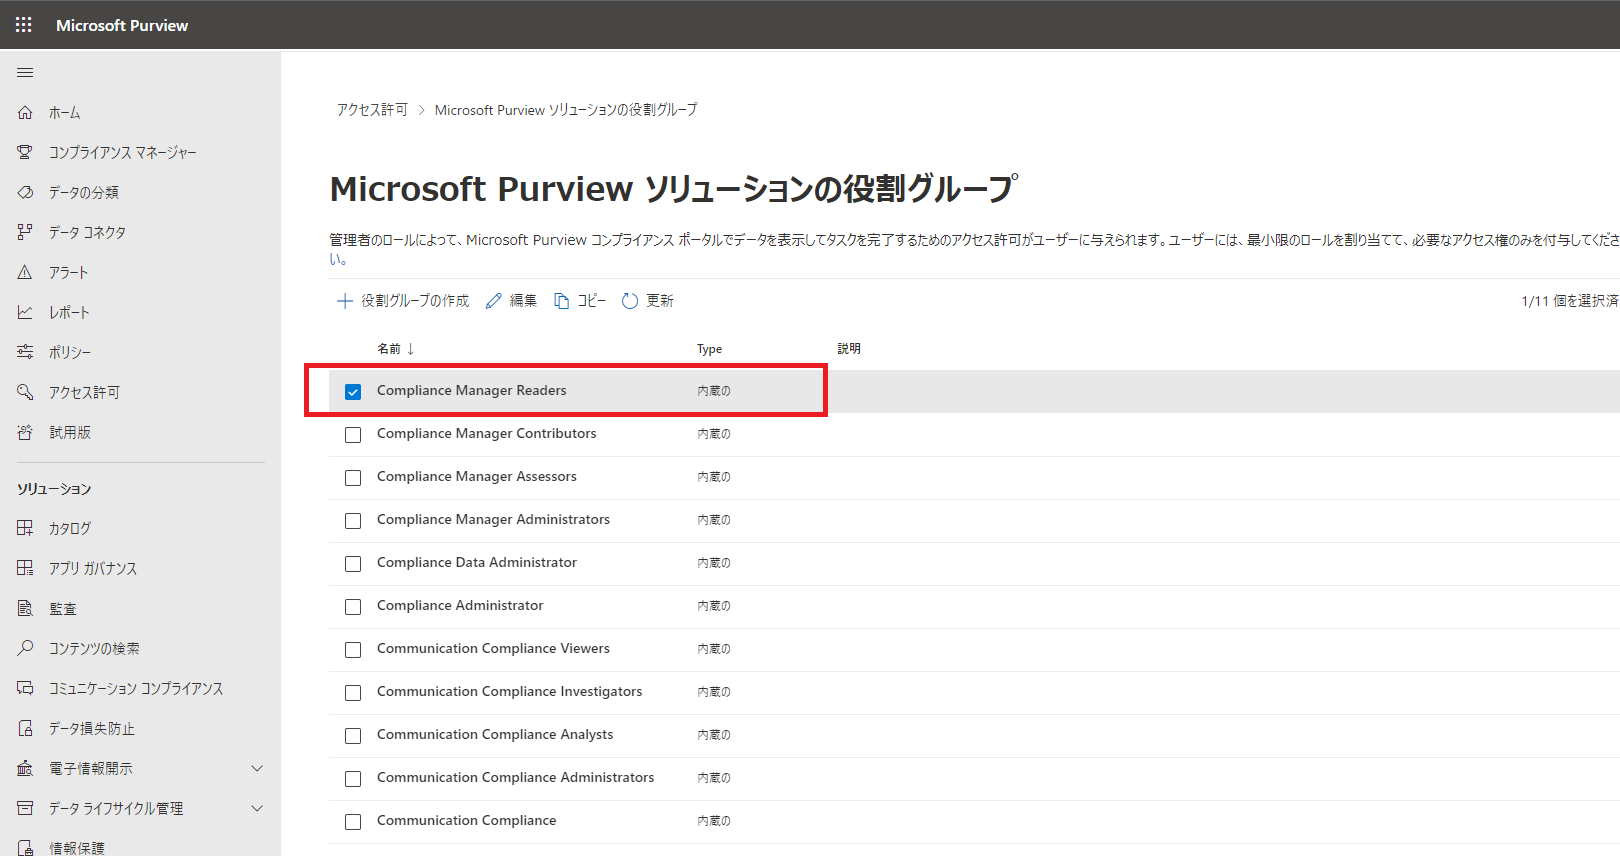The height and width of the screenshot is (856, 1620).
Task: Expand the 電子情報開示 chevron
Action: point(257,768)
